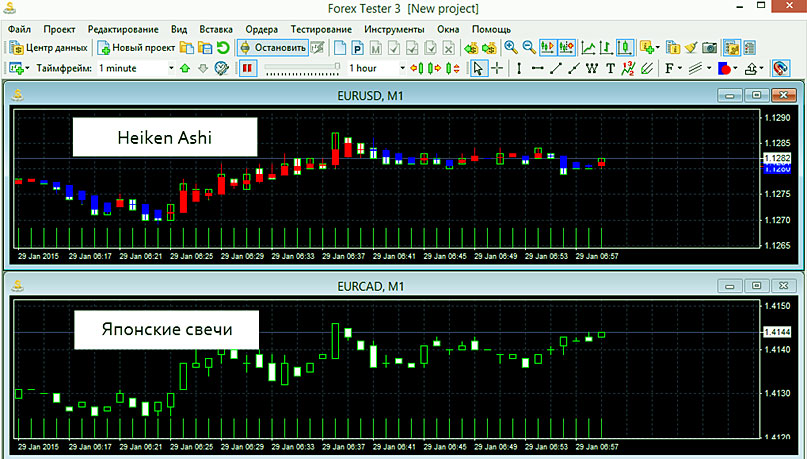The image size is (807, 459).
Task: Click the camera screenshot icon
Action: [x=708, y=47]
